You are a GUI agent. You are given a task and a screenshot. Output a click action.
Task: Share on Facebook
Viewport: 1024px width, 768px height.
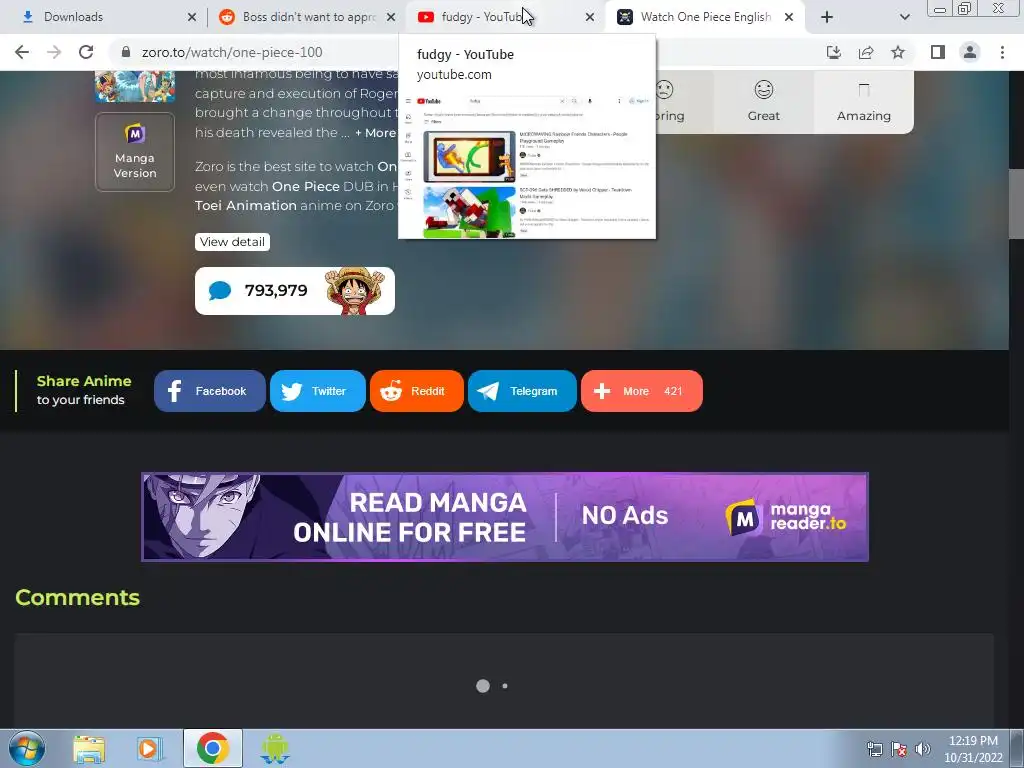pyautogui.click(x=210, y=391)
